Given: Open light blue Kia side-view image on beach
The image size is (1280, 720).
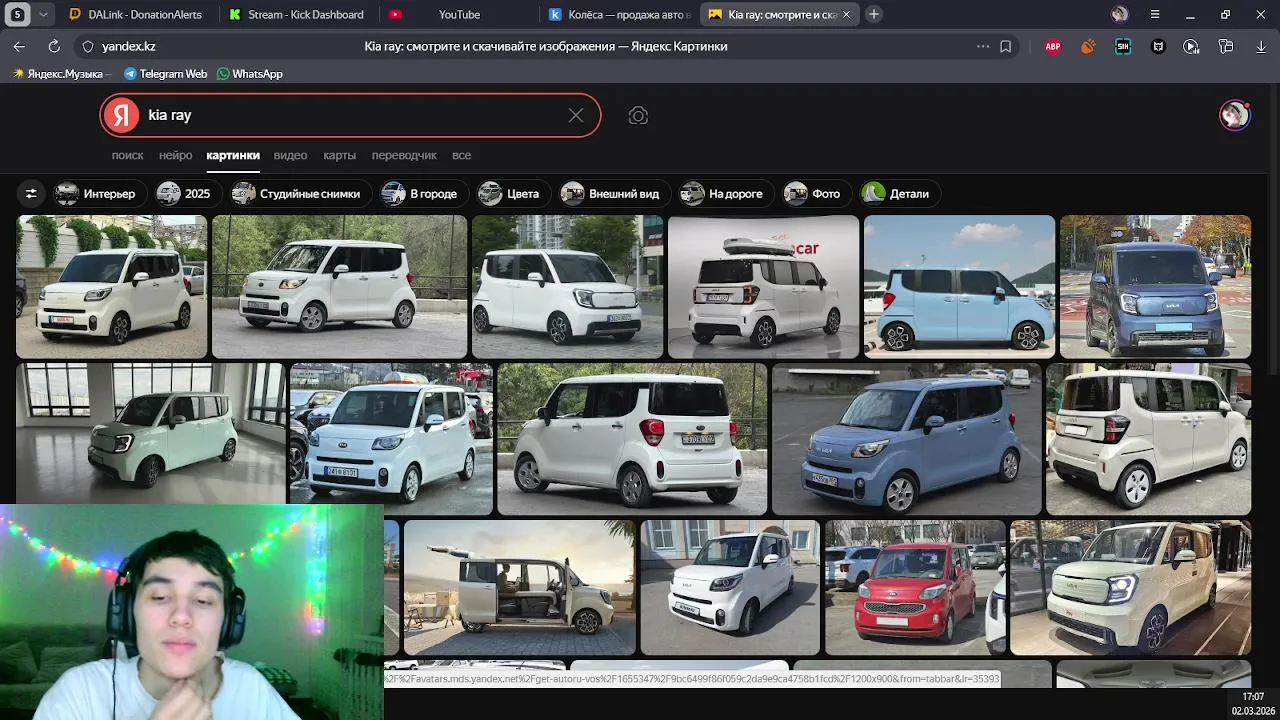Looking at the screenshot, I should tap(959, 287).
